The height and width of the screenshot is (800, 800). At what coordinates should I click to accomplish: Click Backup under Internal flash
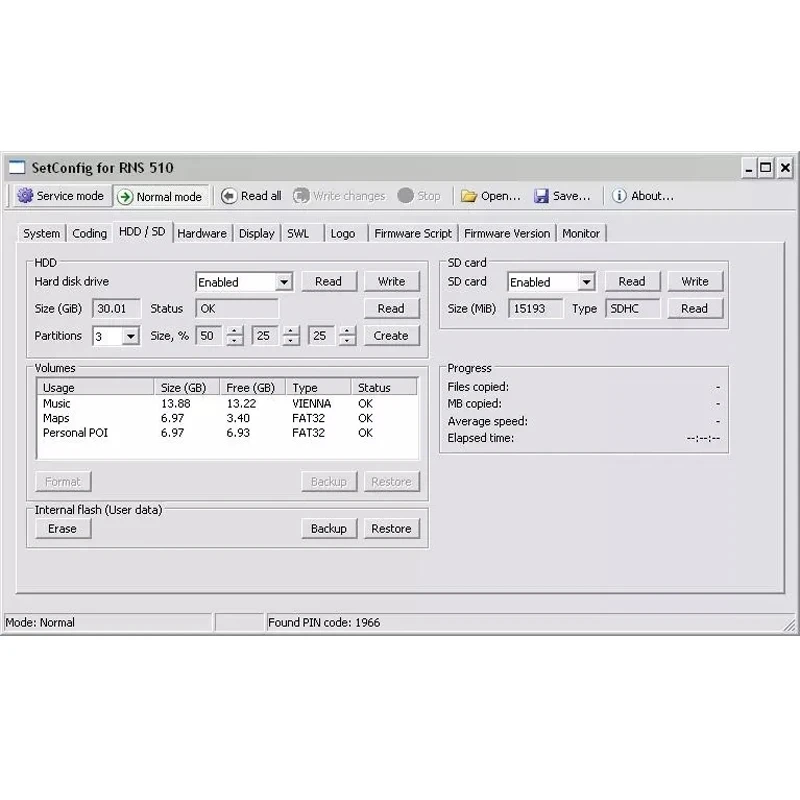tap(329, 529)
